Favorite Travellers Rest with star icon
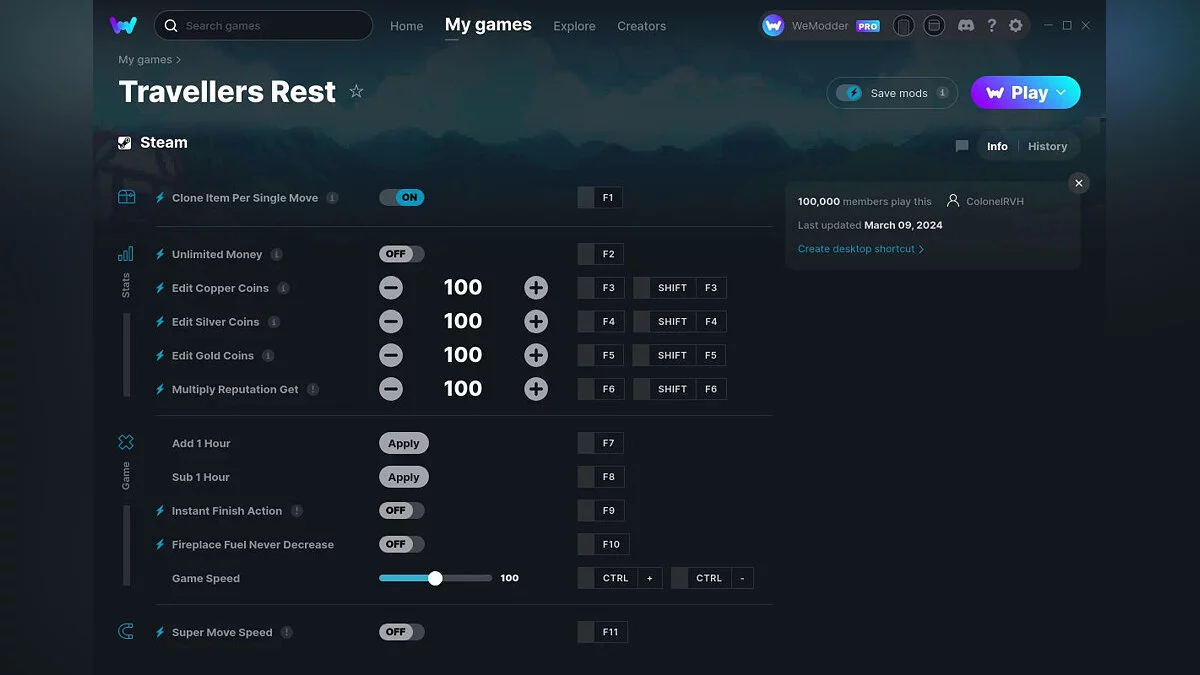The image size is (1200, 675). [x=356, y=92]
